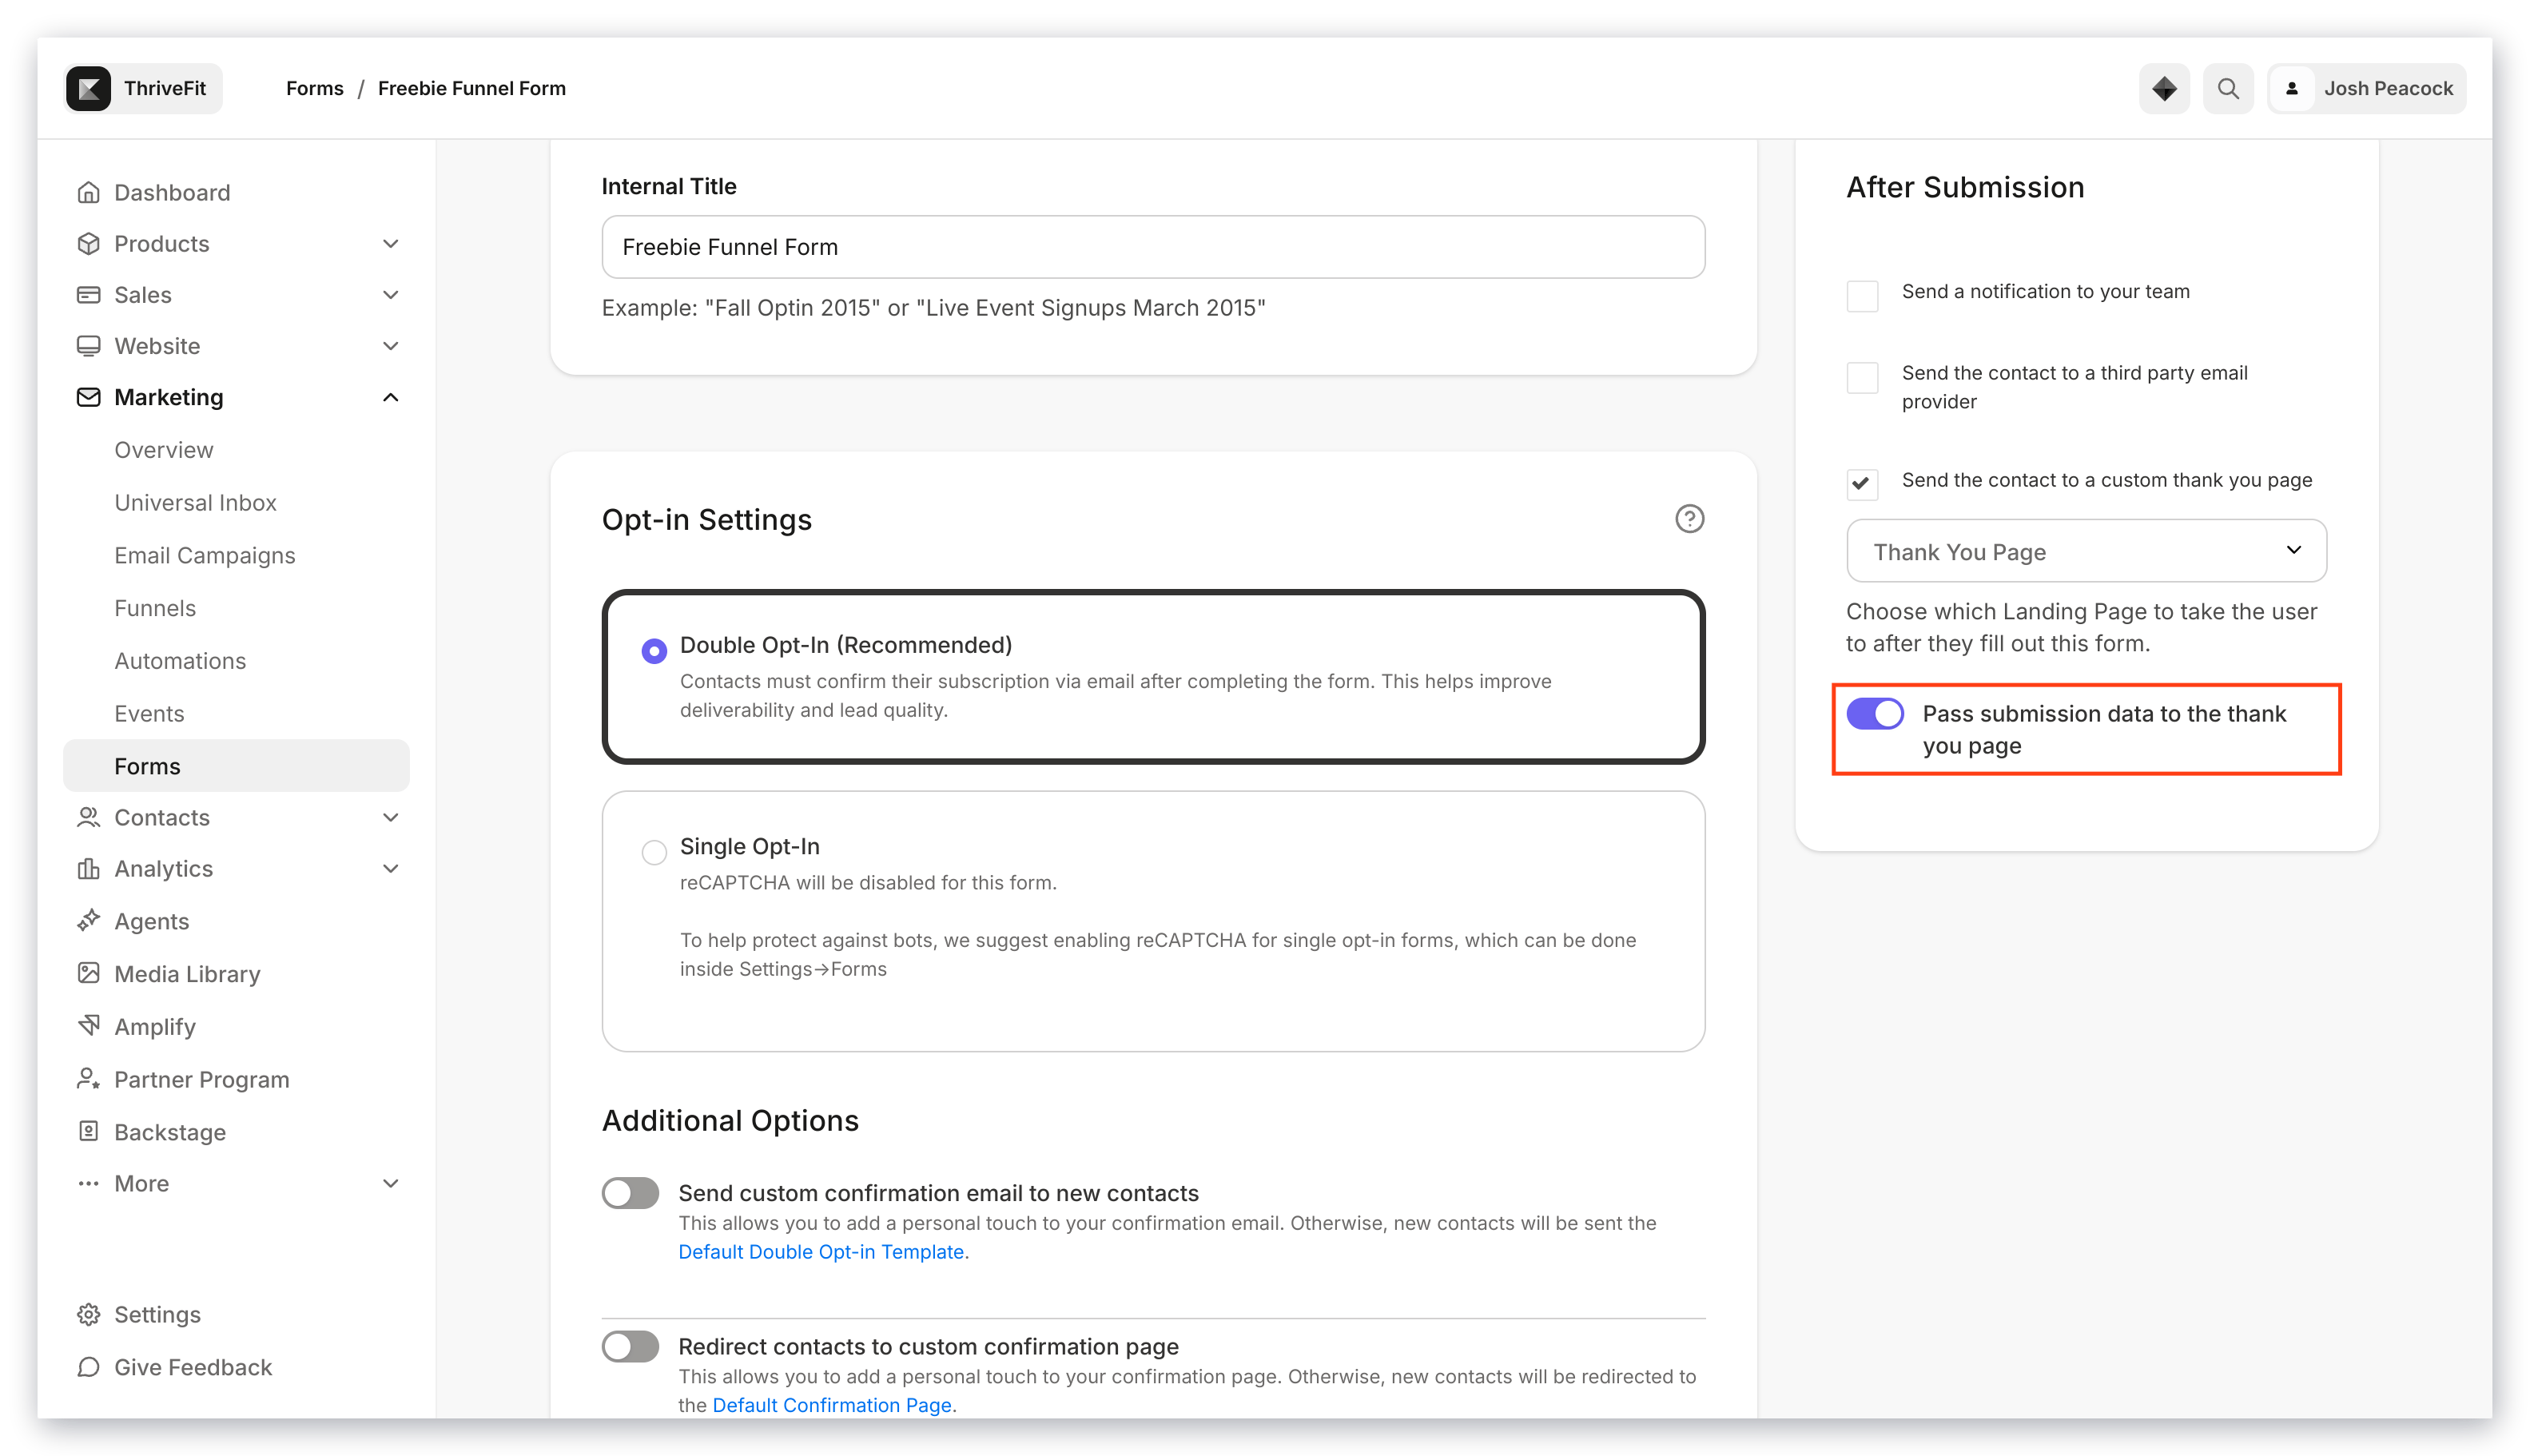
Task: Click the Freebie Funnel Form breadcrumb
Action: 472,88
